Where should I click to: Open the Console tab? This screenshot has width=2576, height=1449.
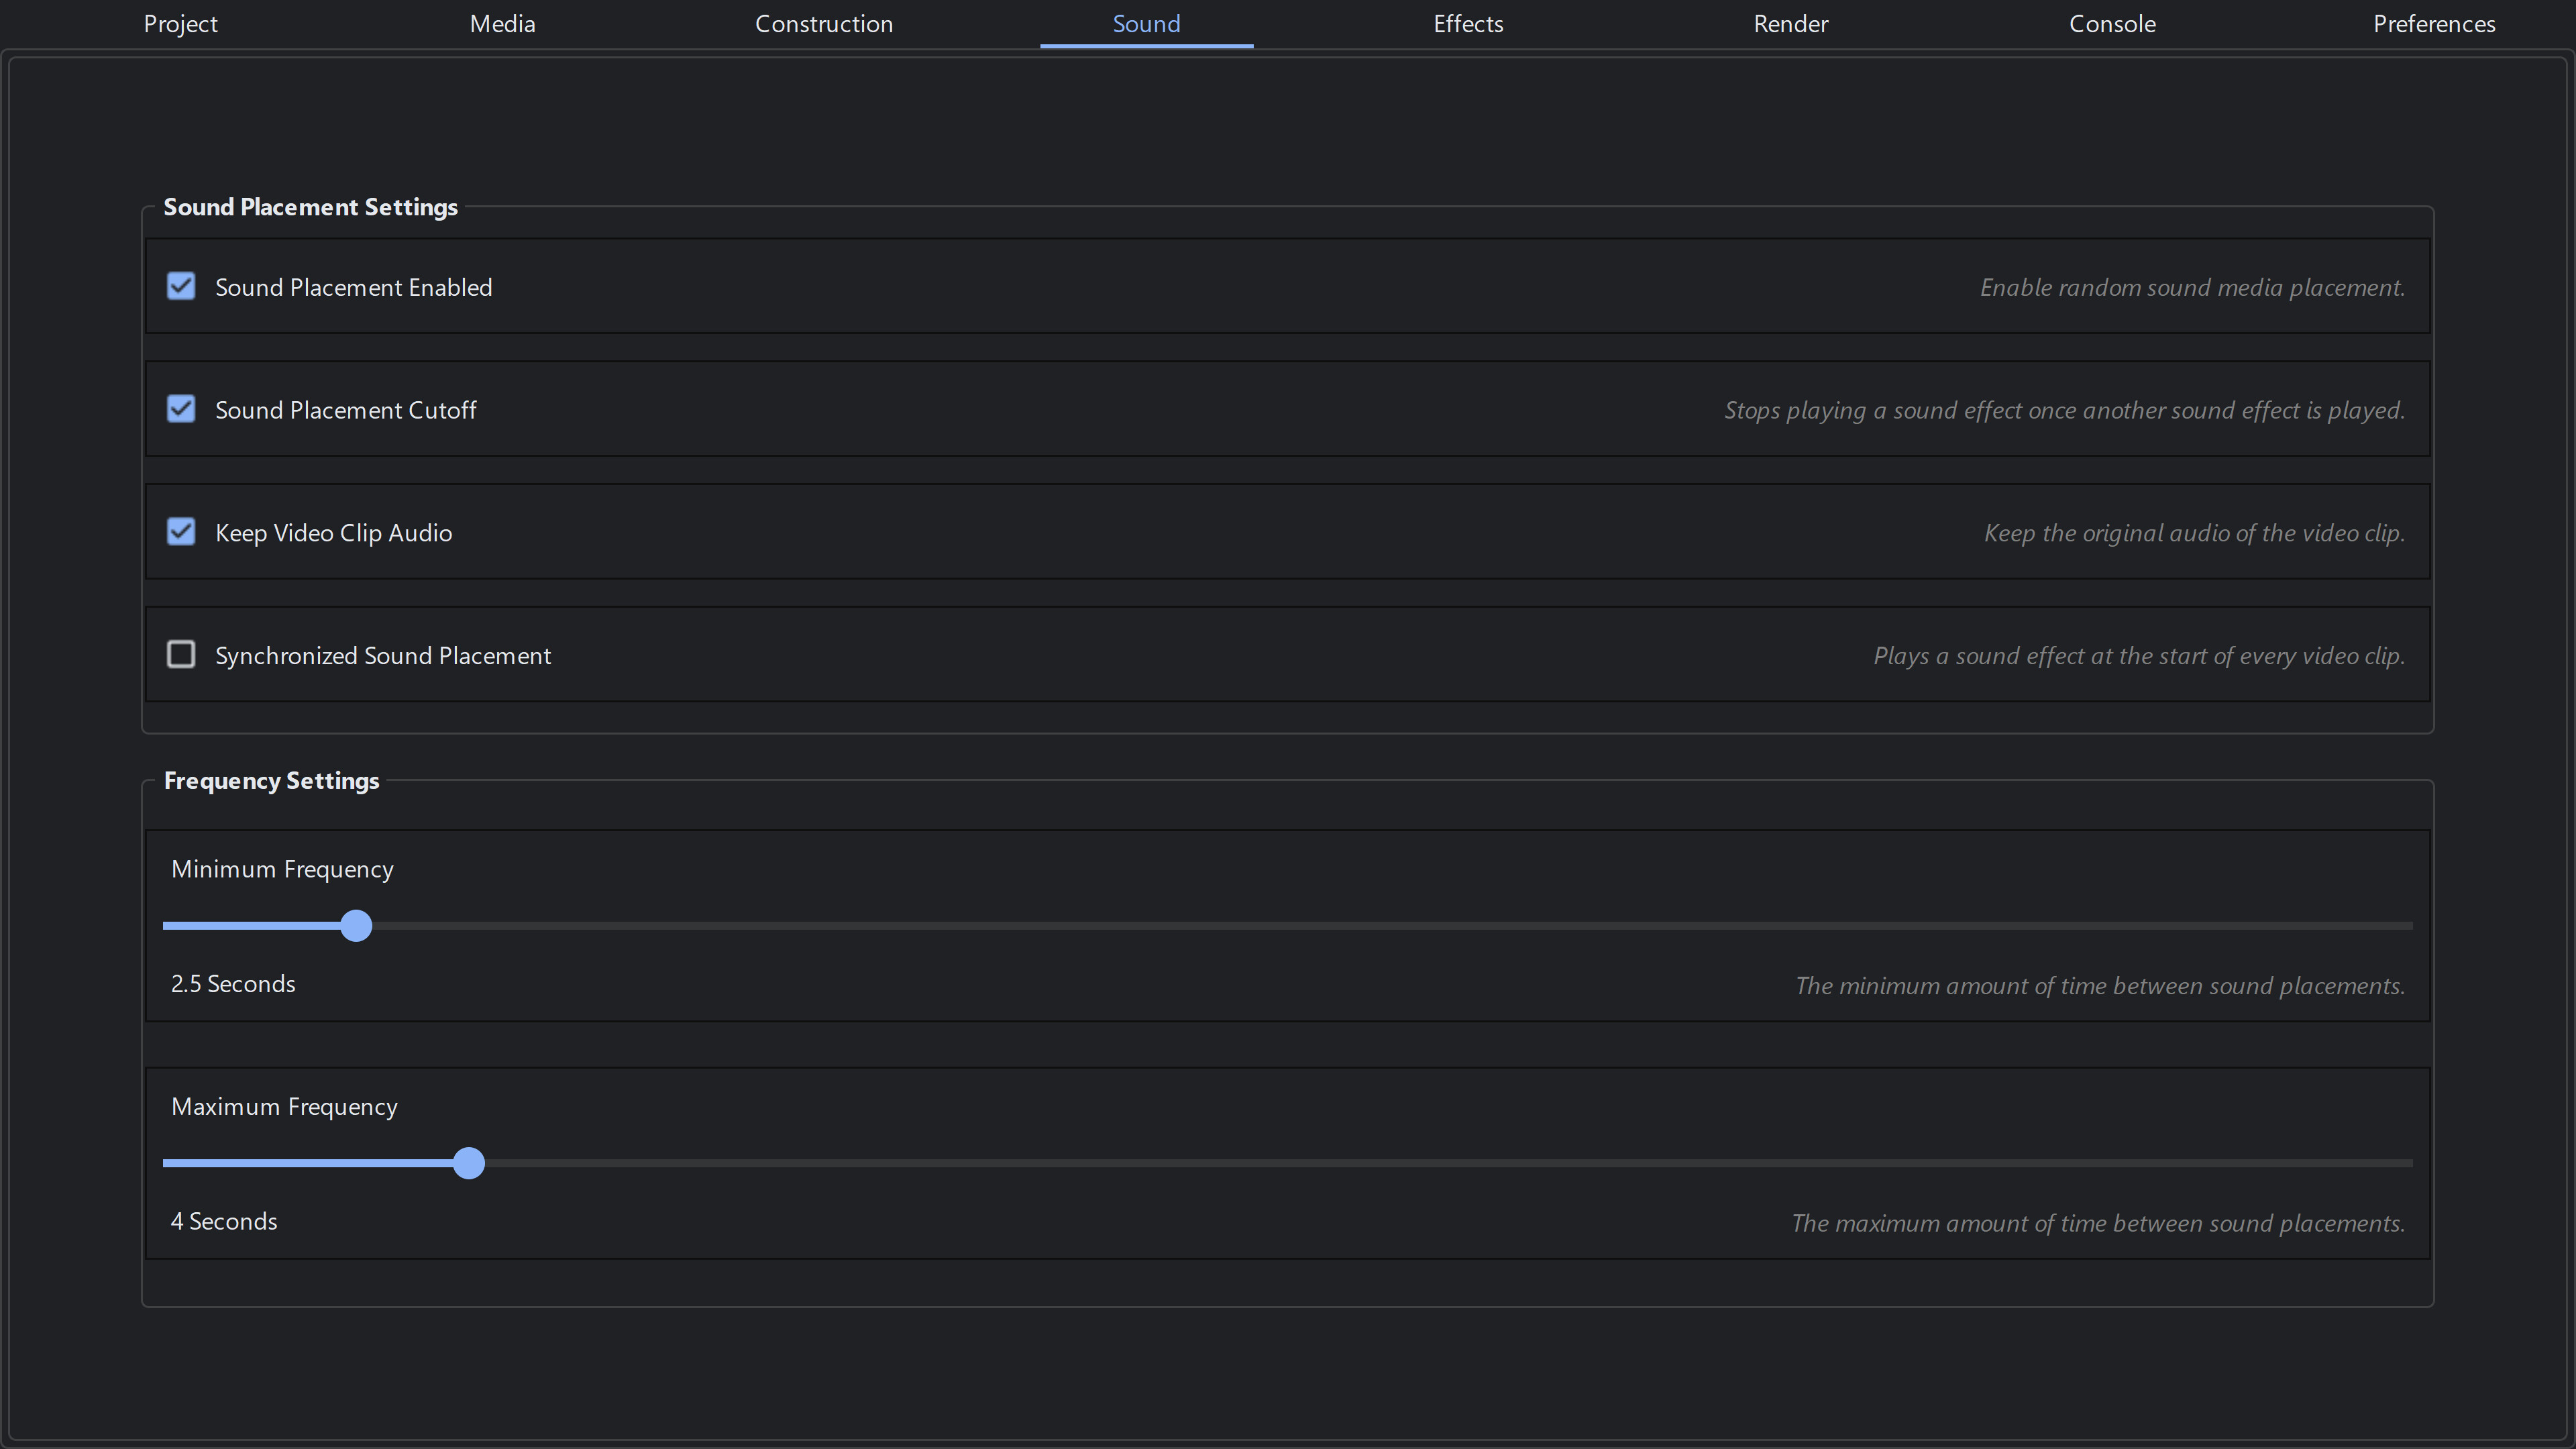point(2112,23)
